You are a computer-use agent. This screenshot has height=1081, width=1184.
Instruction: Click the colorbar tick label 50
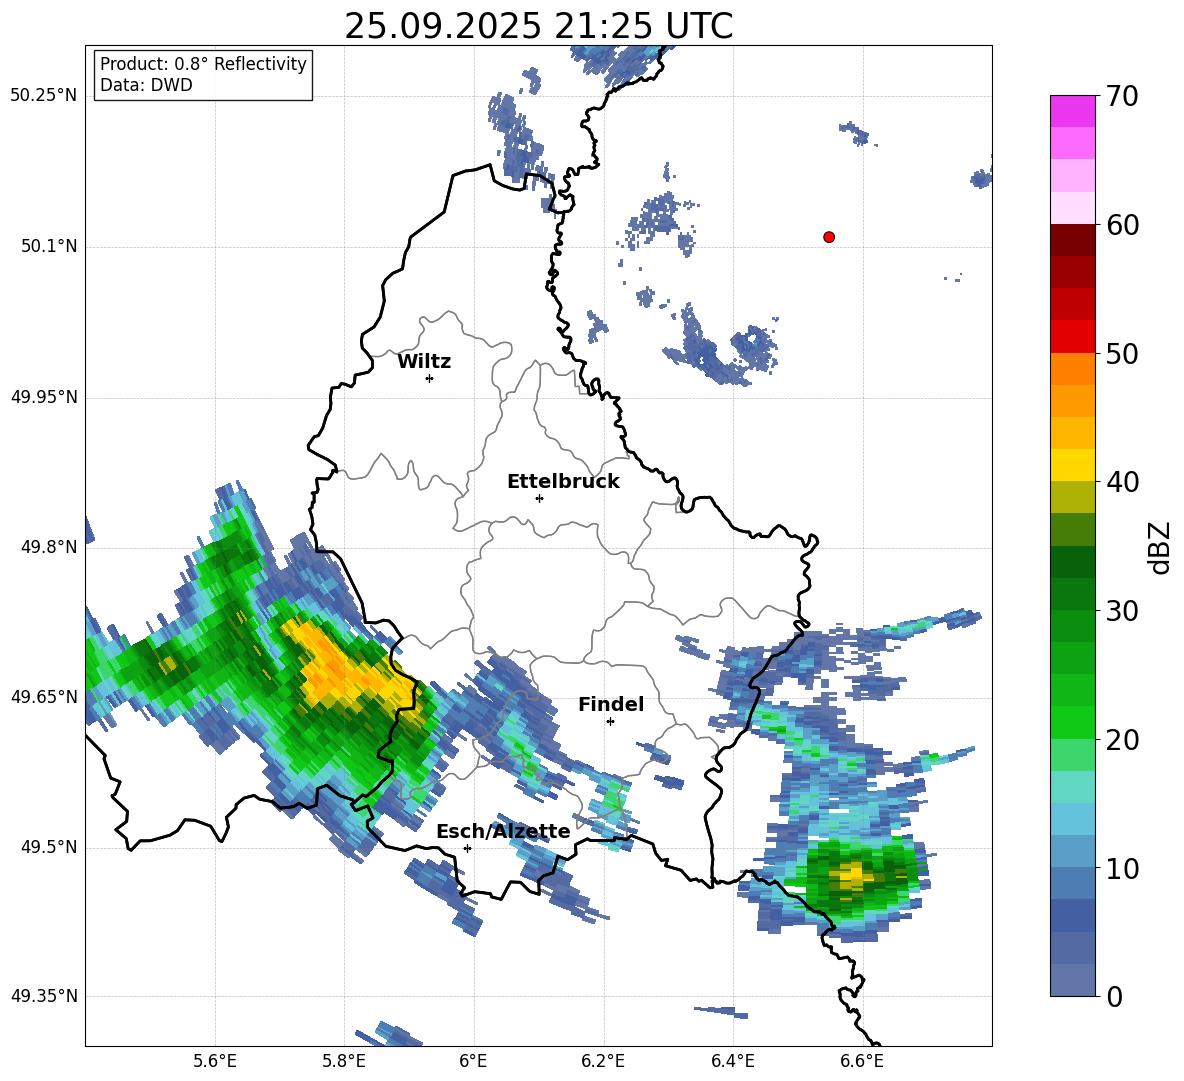pyautogui.click(x=1121, y=354)
